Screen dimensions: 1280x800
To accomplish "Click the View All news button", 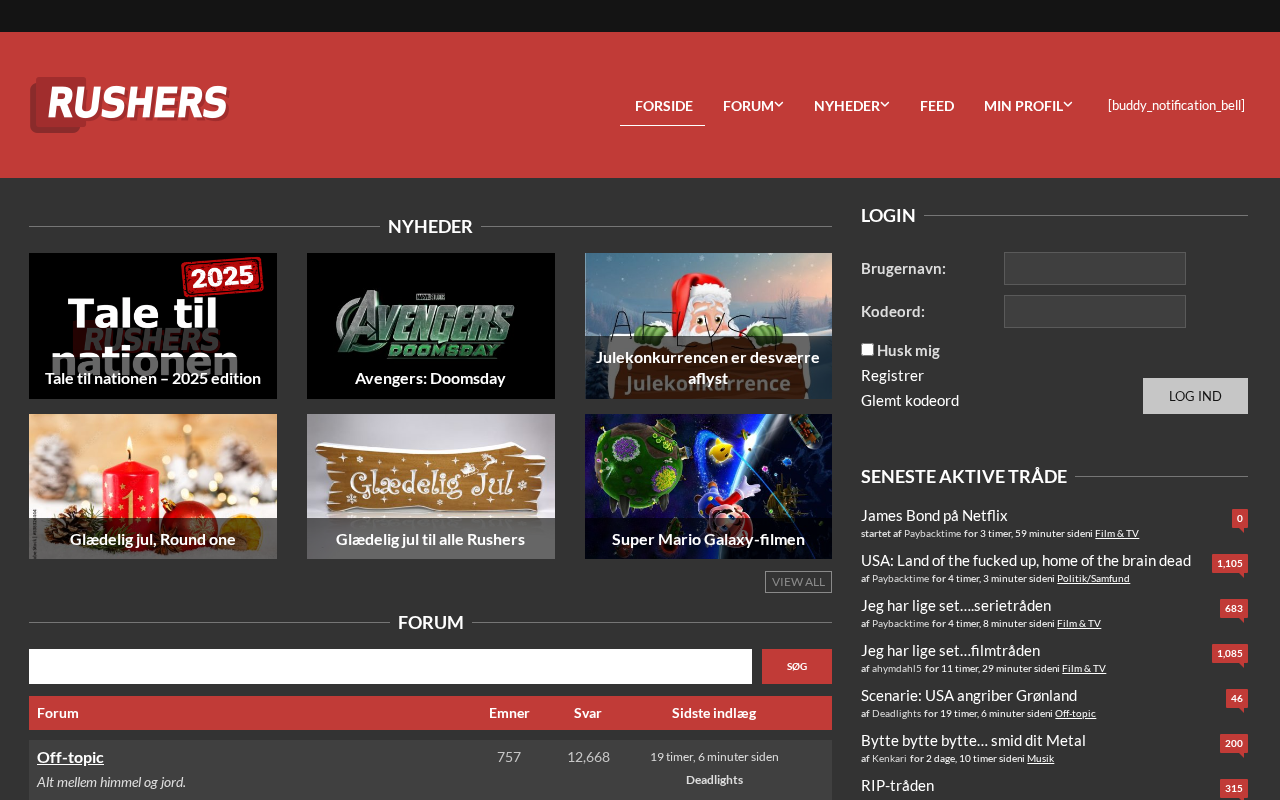I will [x=798, y=582].
